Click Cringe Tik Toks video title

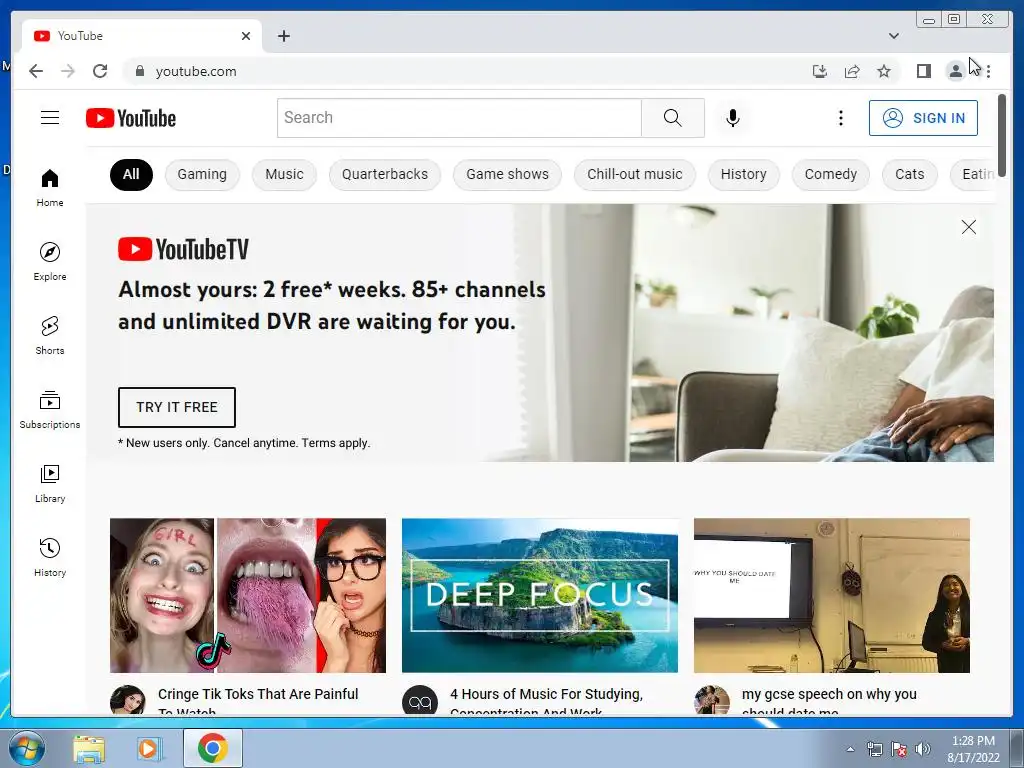[258, 701]
